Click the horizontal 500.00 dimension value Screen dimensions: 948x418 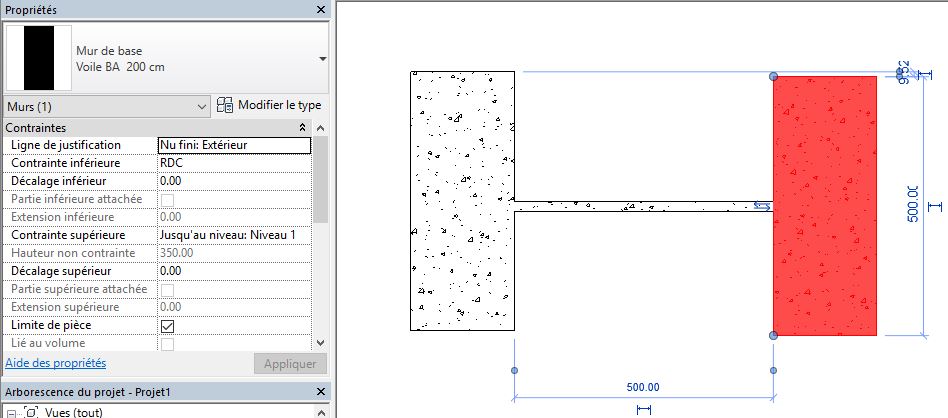(x=644, y=387)
